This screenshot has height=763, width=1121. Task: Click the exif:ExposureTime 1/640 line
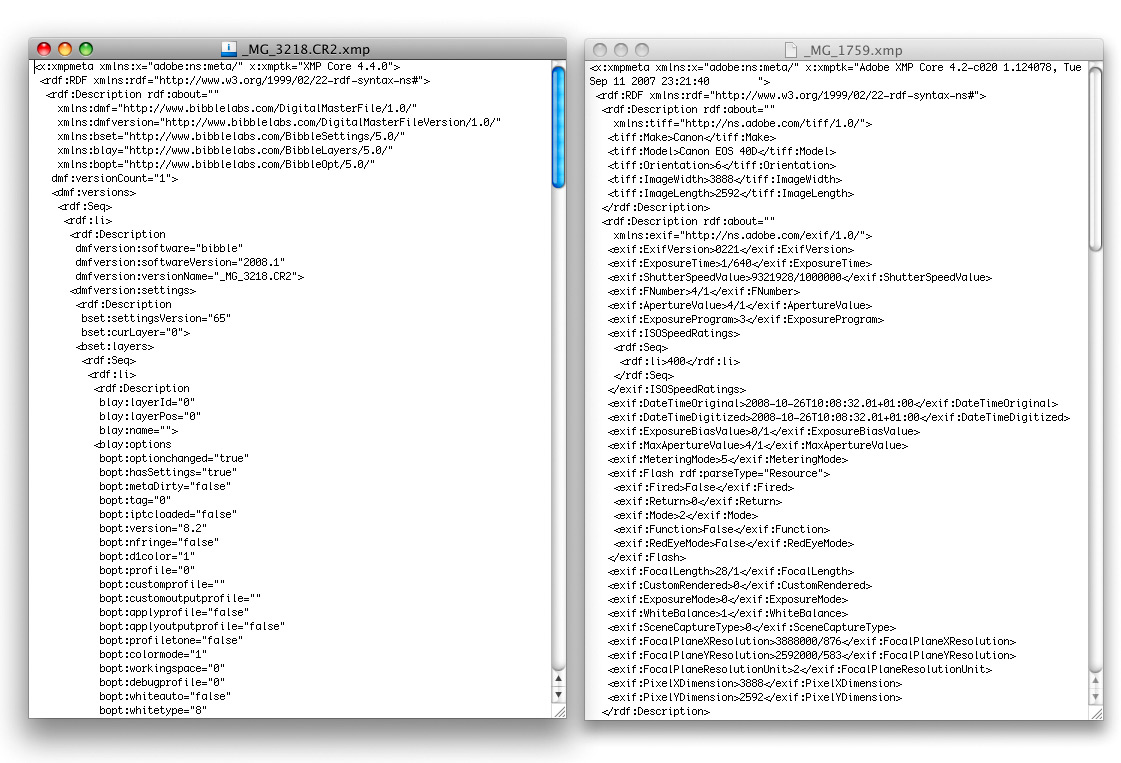click(739, 263)
